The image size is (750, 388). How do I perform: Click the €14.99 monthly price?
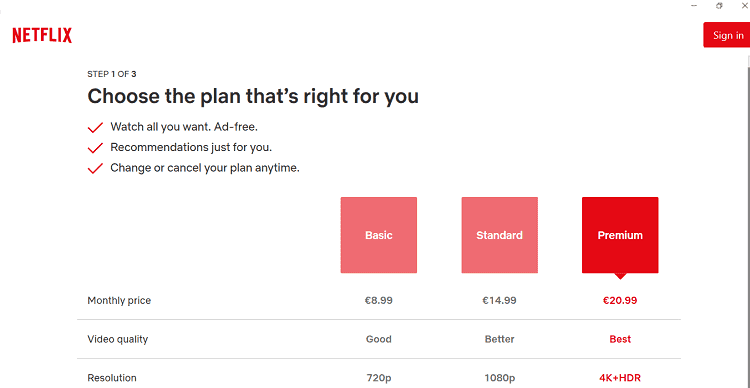(x=499, y=300)
